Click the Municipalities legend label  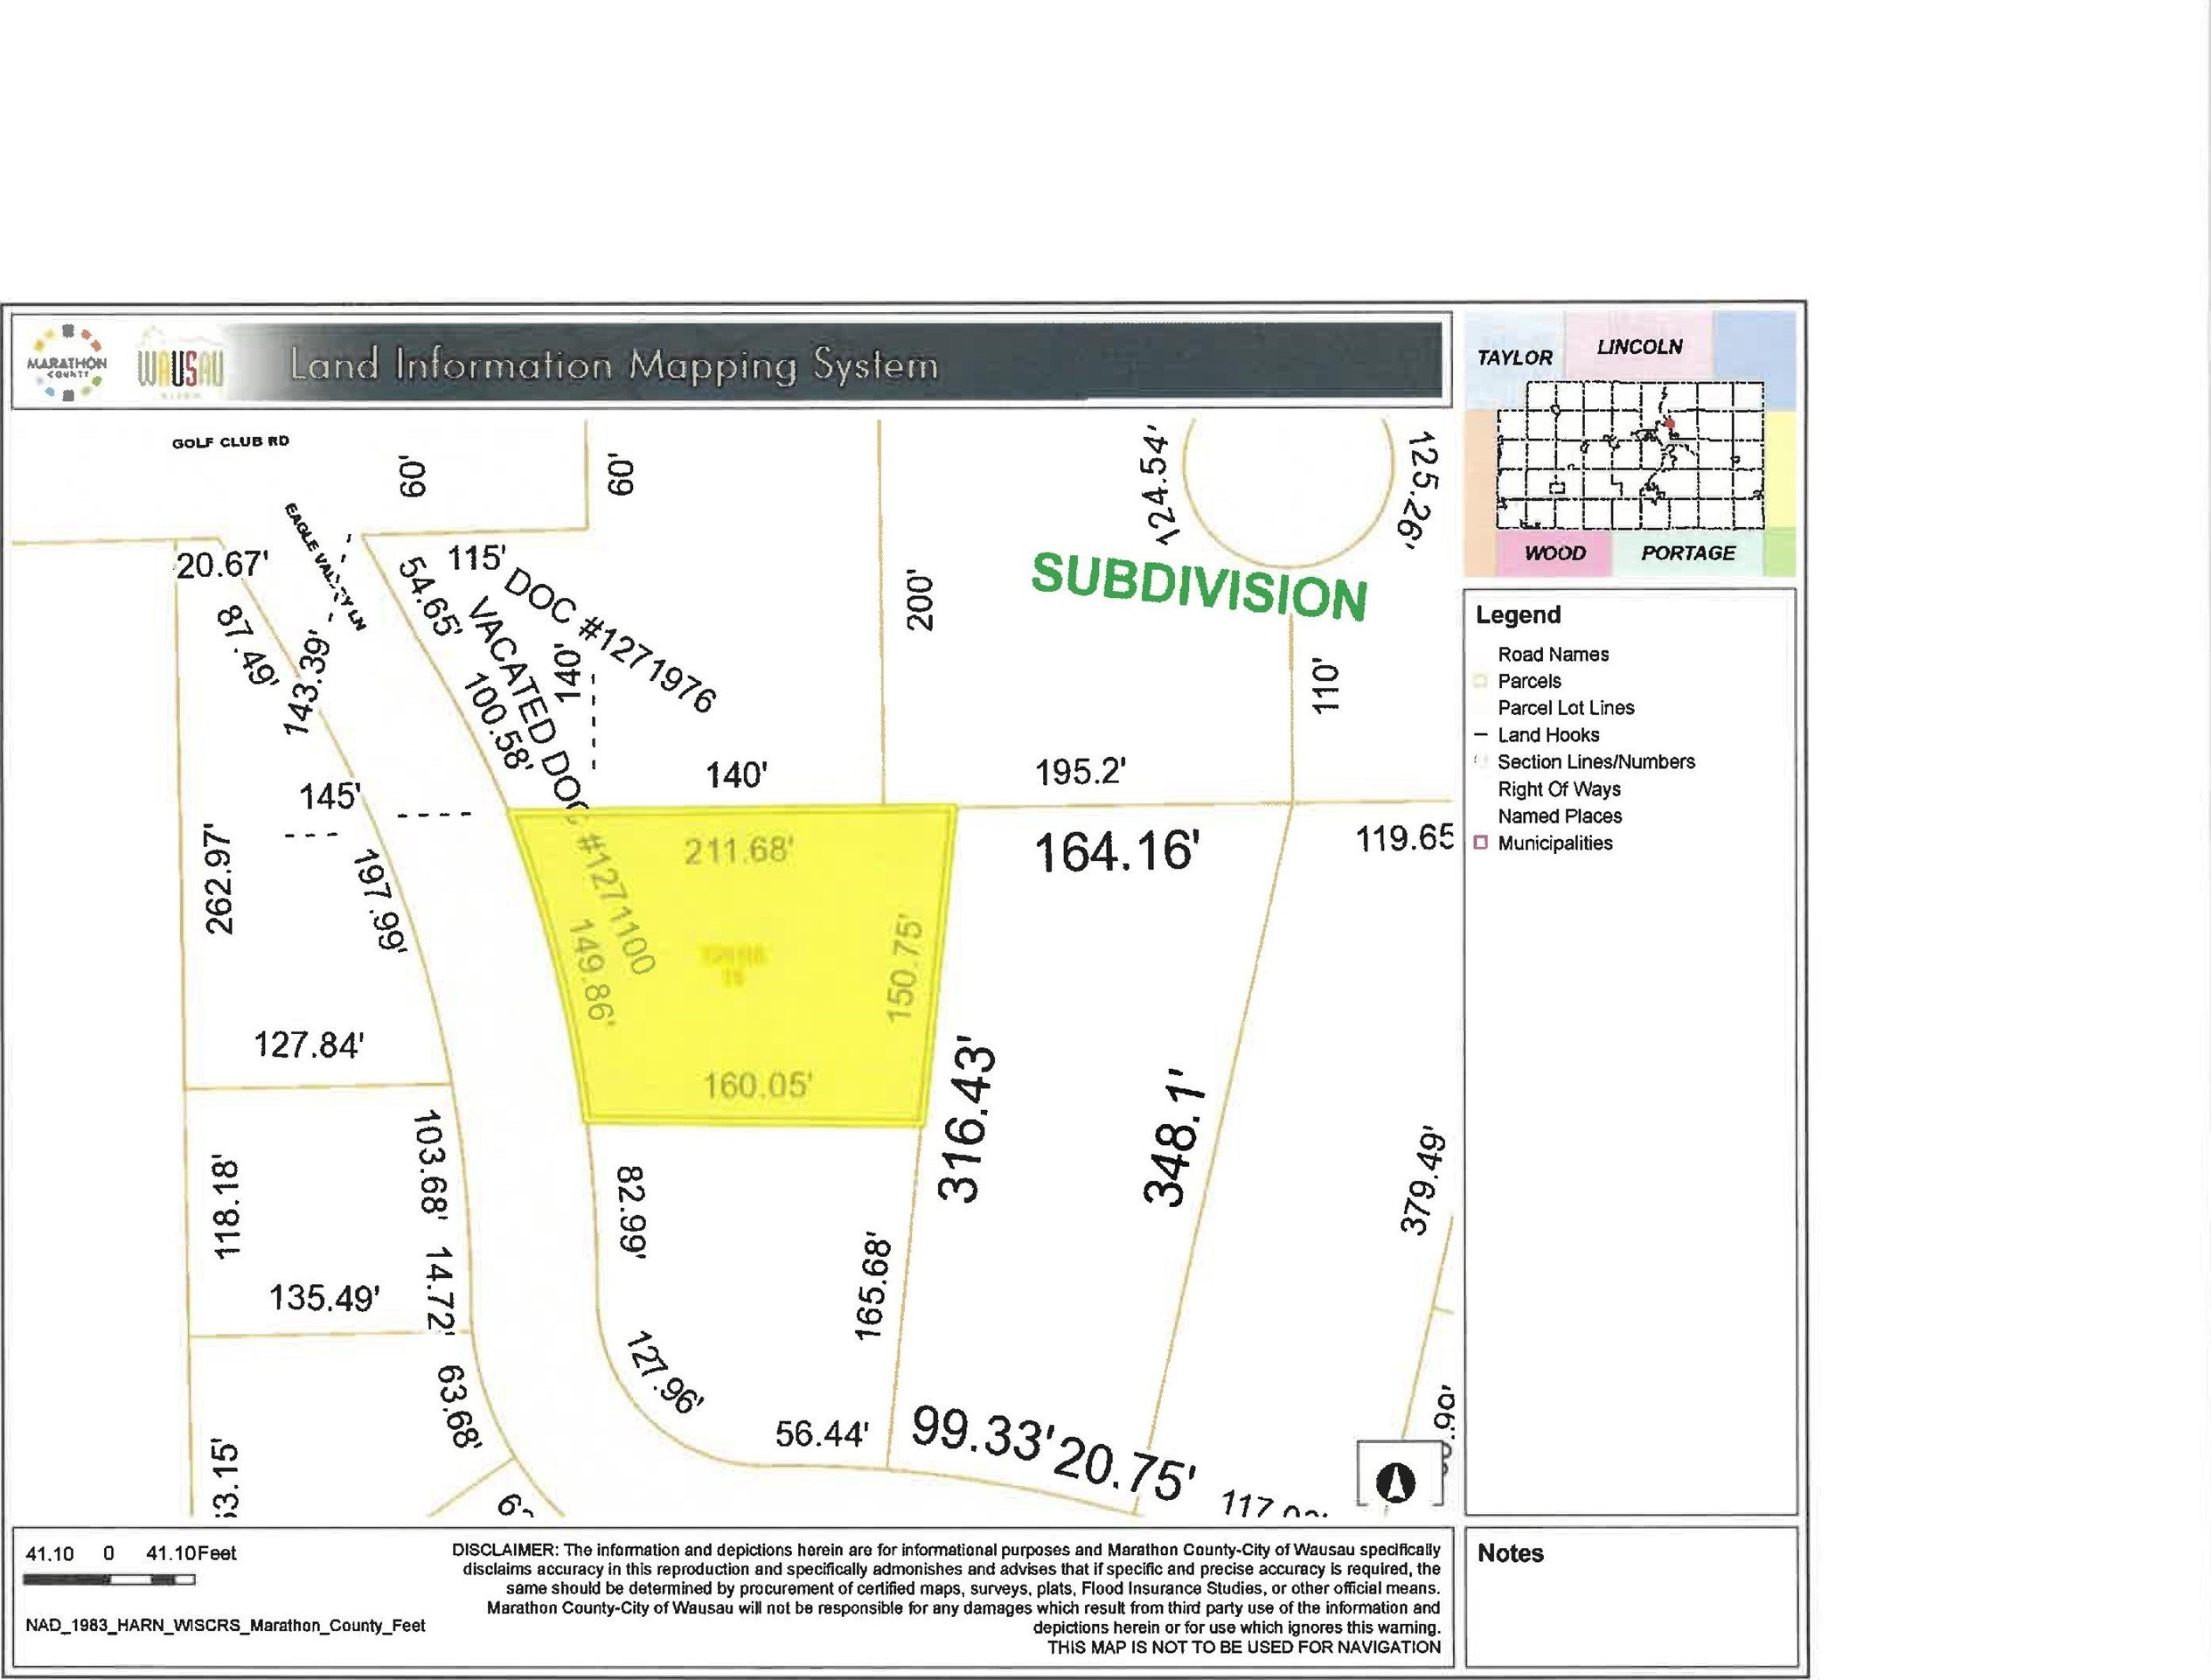click(x=1555, y=843)
